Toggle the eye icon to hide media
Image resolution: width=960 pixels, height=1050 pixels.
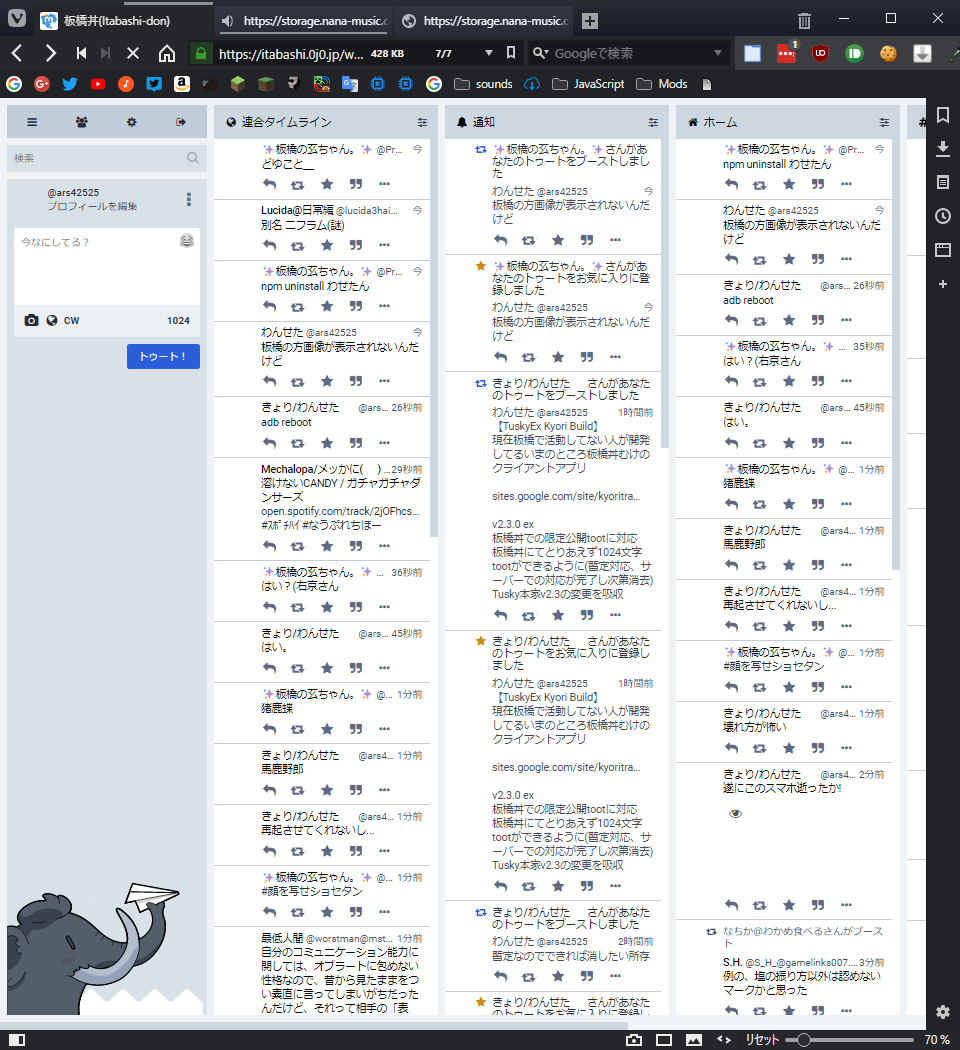click(736, 814)
